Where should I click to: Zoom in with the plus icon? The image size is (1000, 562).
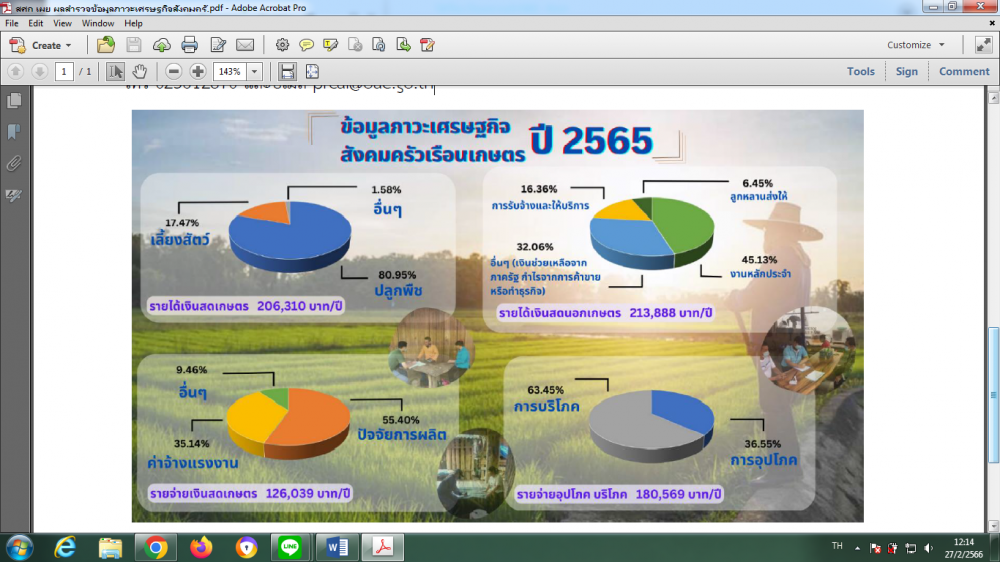click(198, 71)
